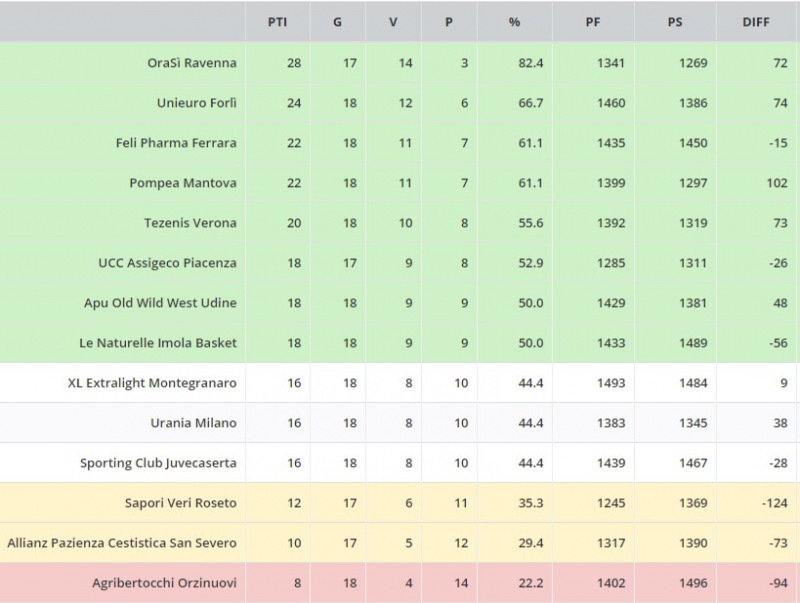Open Apu Old Wild West Udine
Image resolution: width=800 pixels, height=603 pixels.
click(x=160, y=303)
